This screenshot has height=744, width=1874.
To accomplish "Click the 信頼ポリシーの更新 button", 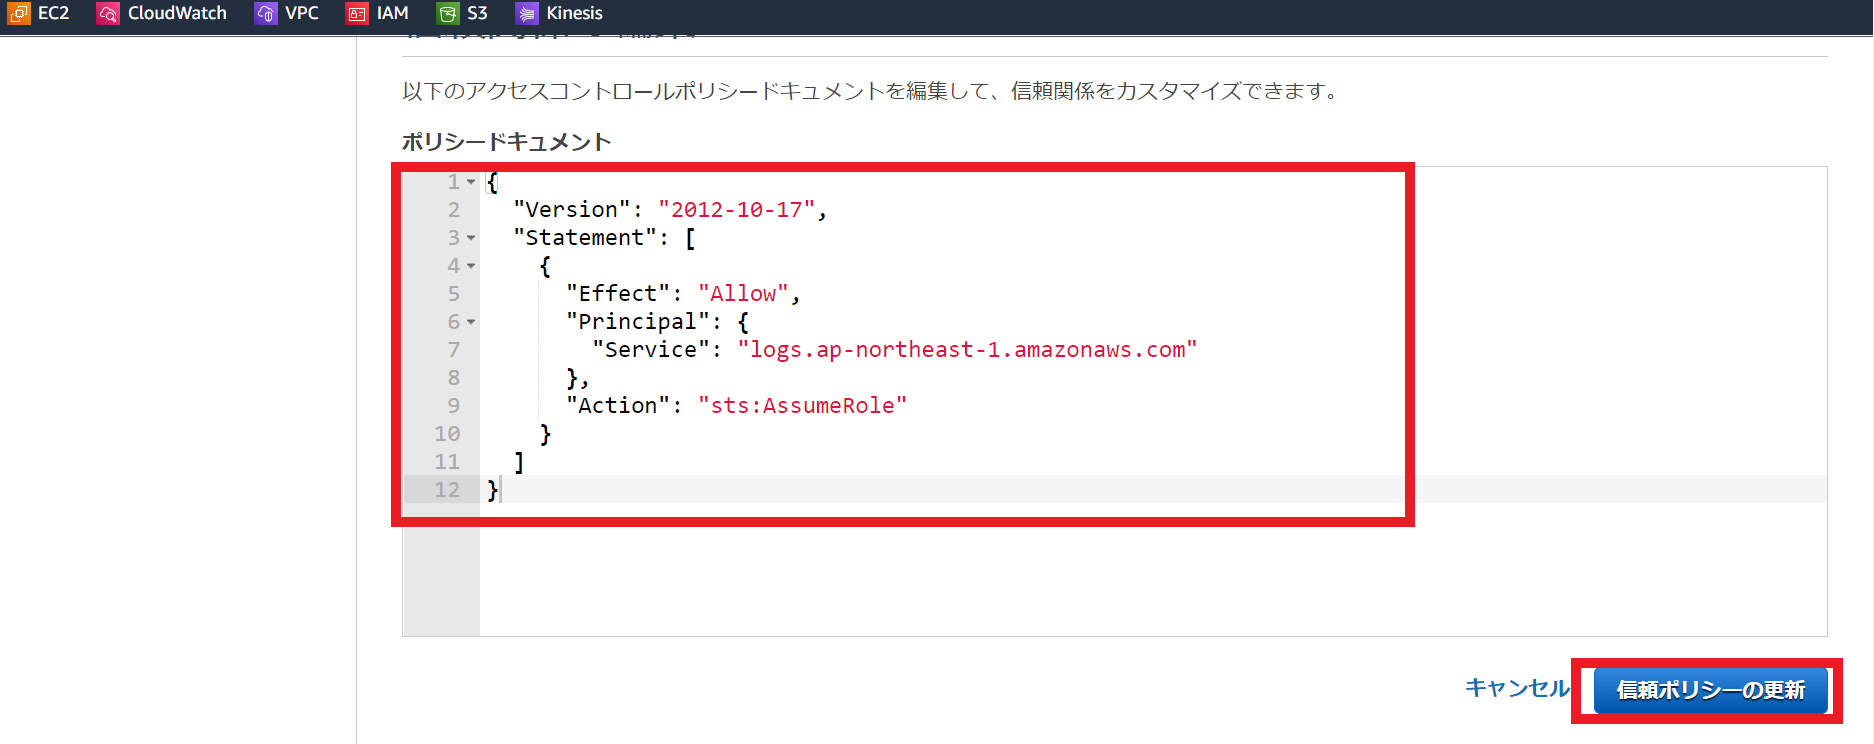I will tap(1710, 690).
